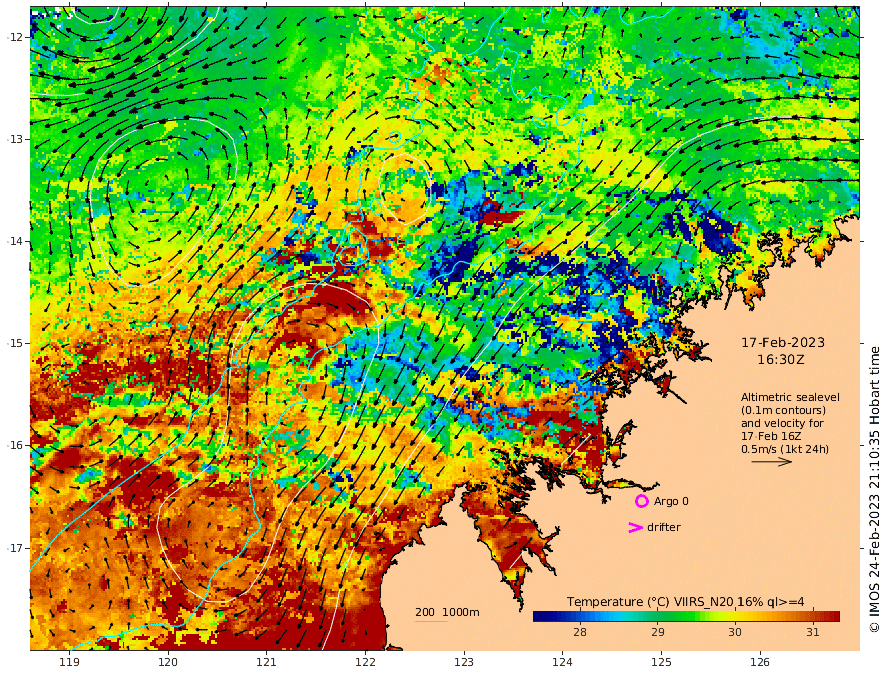Click the temperature color bar at 31

813,617
